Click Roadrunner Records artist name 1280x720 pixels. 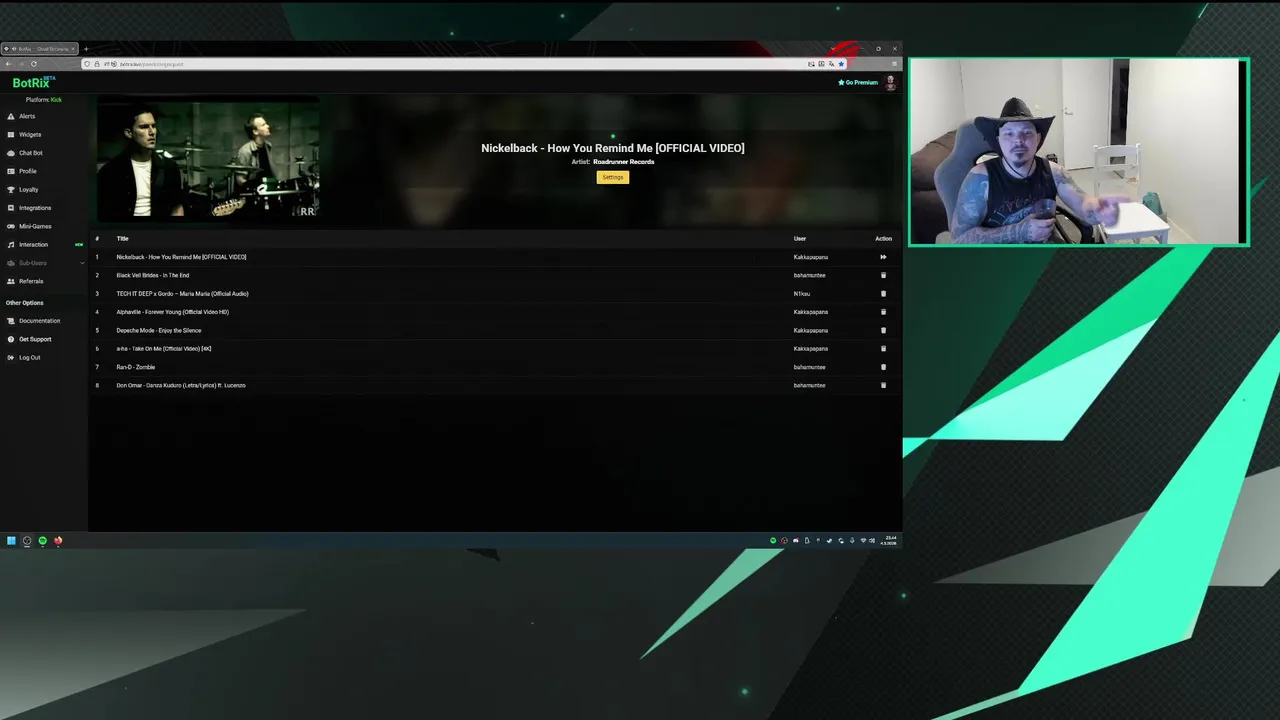point(623,162)
